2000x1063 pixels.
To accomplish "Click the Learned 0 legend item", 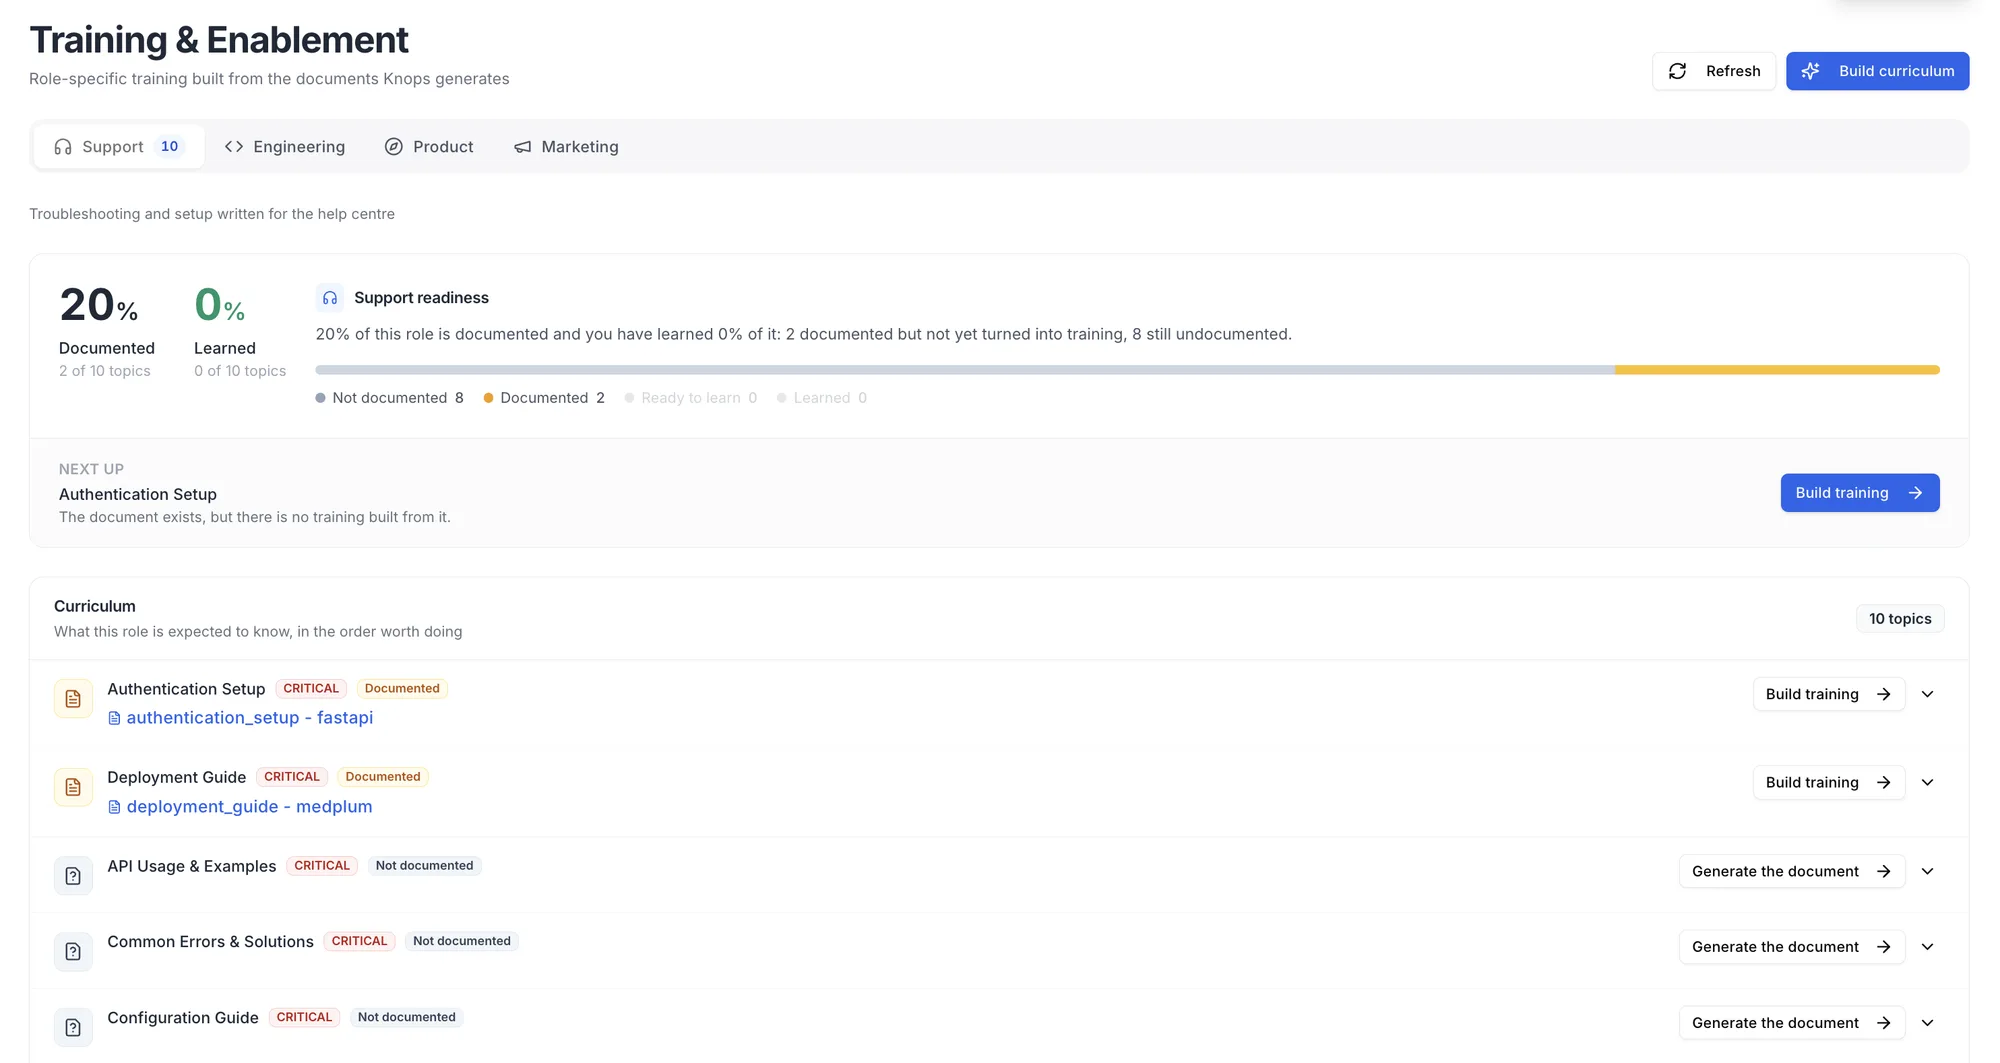I will 822,398.
